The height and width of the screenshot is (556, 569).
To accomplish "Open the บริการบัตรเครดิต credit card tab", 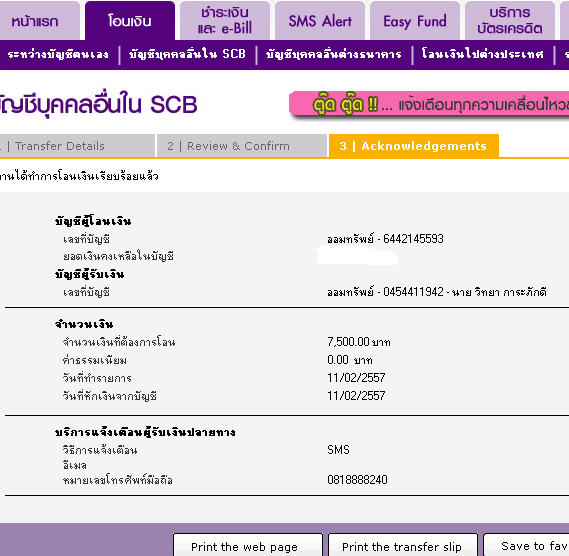I will (510, 21).
